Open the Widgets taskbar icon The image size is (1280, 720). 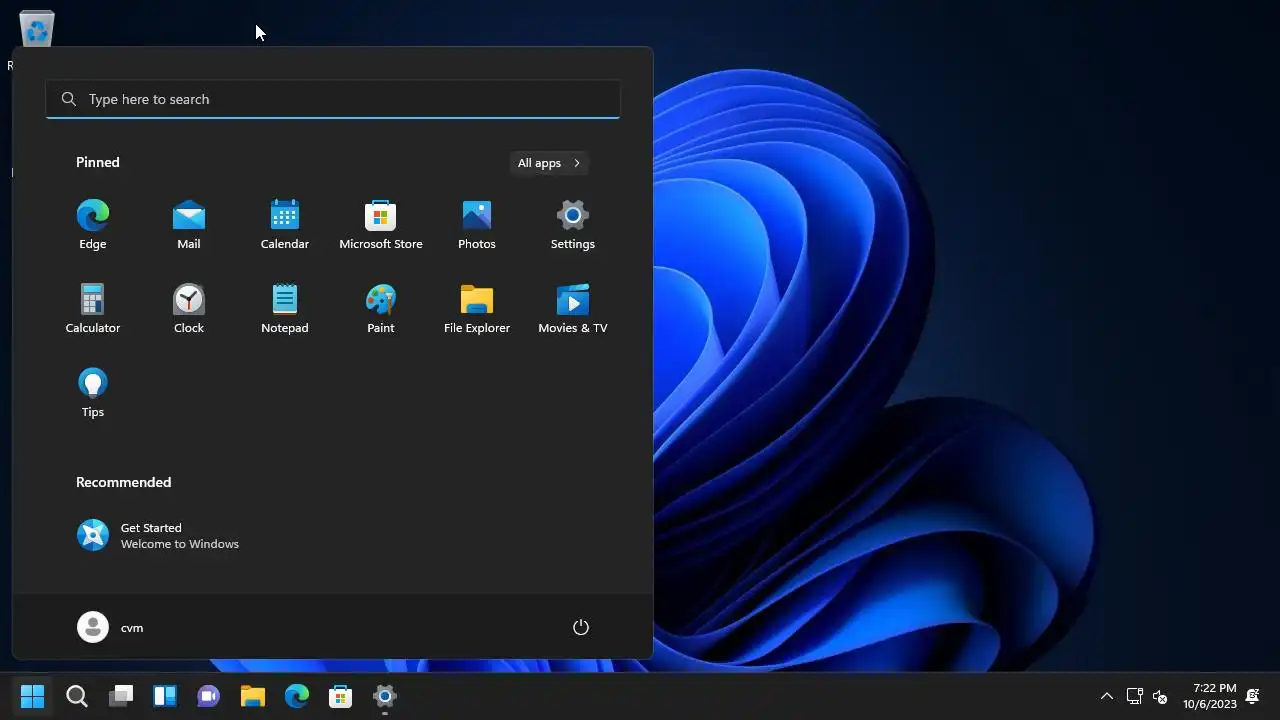pos(165,696)
